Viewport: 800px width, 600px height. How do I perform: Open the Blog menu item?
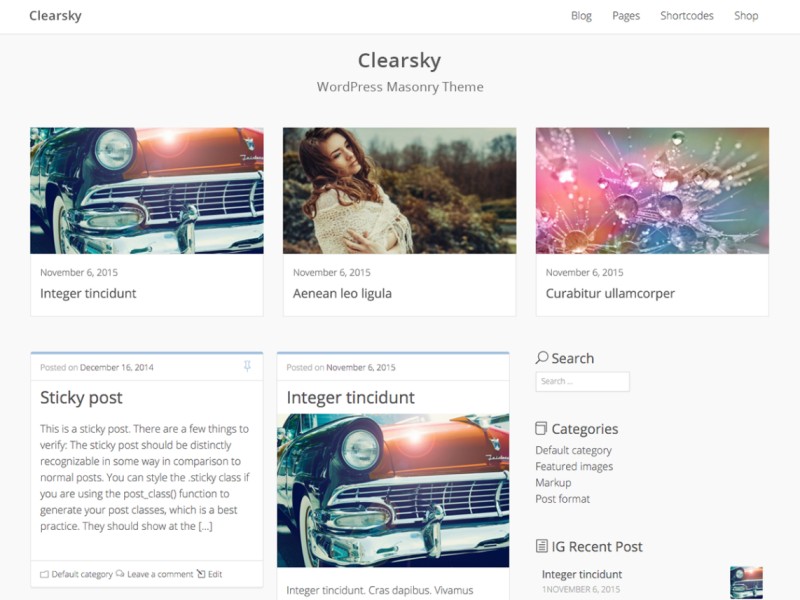(581, 16)
